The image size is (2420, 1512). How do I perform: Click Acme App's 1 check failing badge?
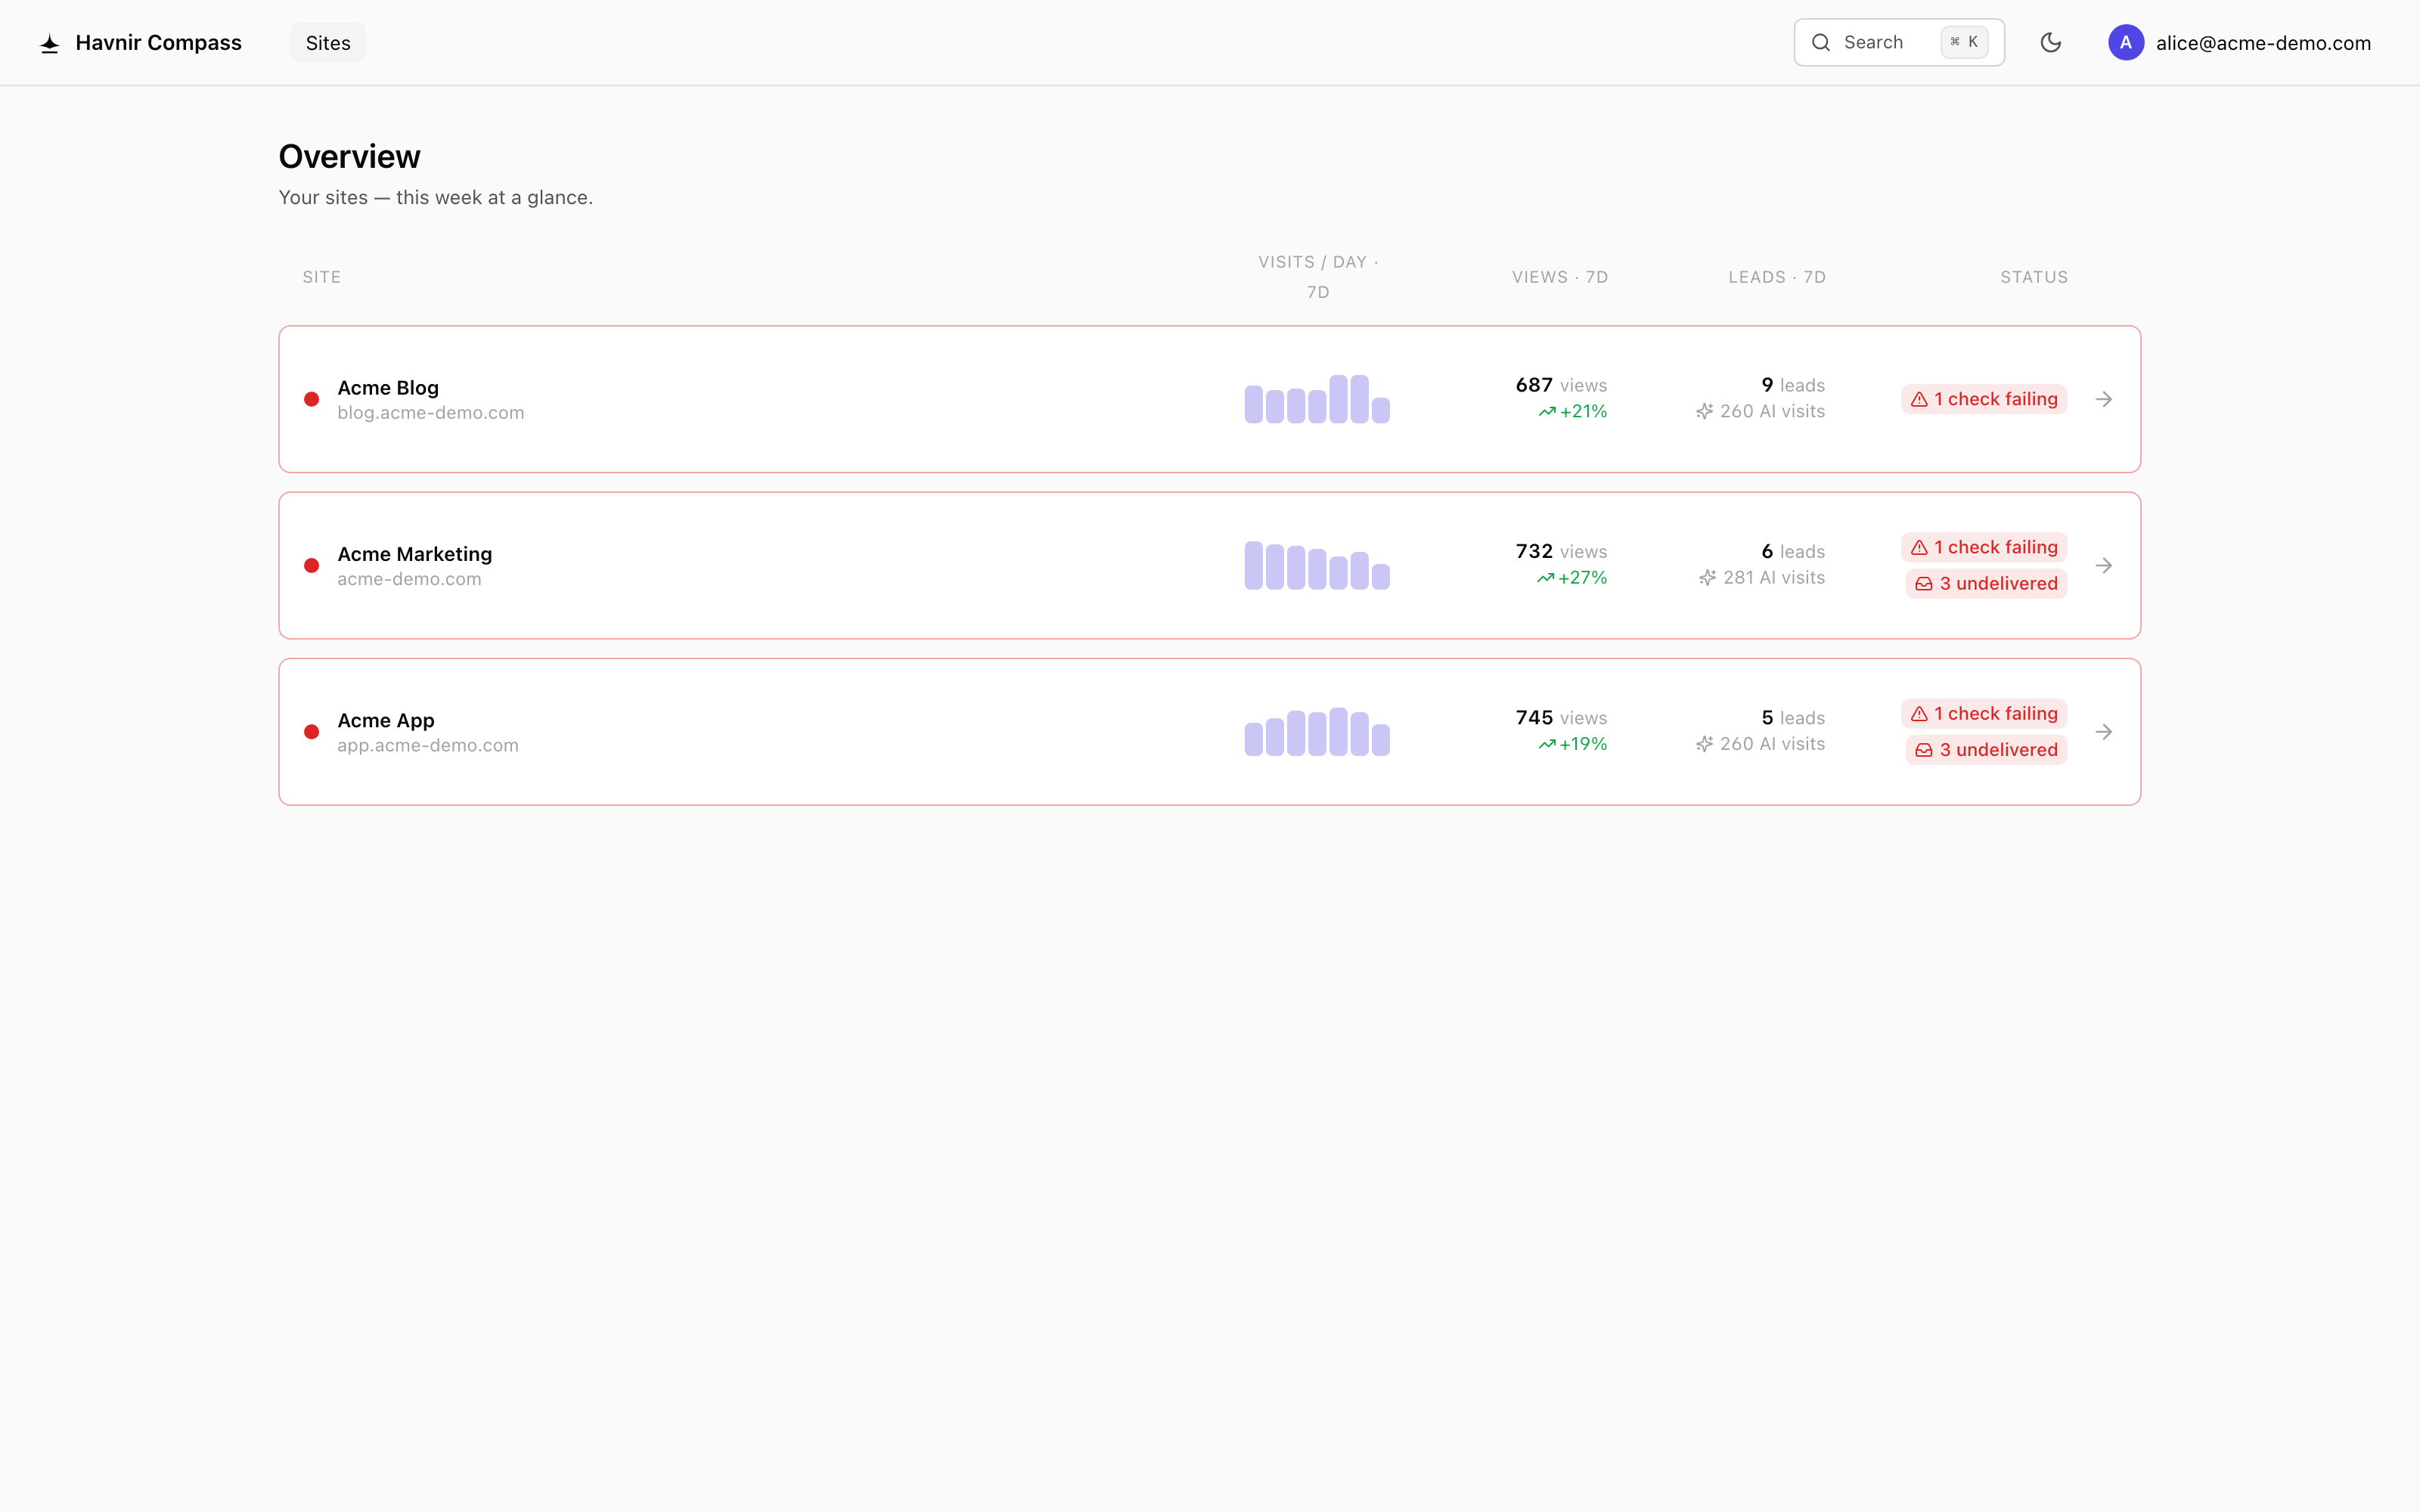pyautogui.click(x=1984, y=713)
